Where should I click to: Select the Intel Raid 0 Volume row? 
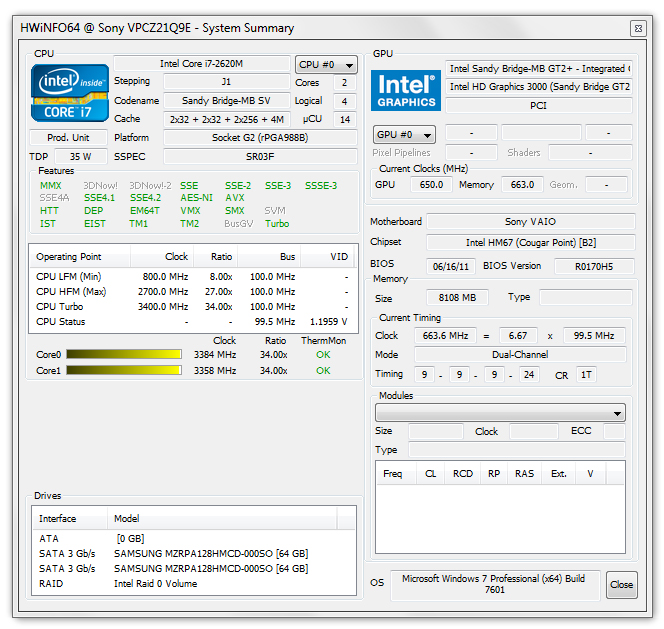click(x=194, y=584)
